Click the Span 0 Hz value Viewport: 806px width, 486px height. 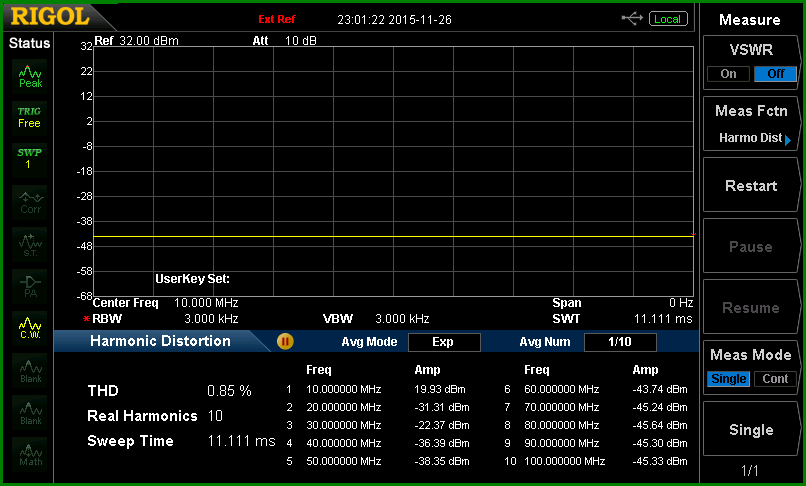pos(681,303)
